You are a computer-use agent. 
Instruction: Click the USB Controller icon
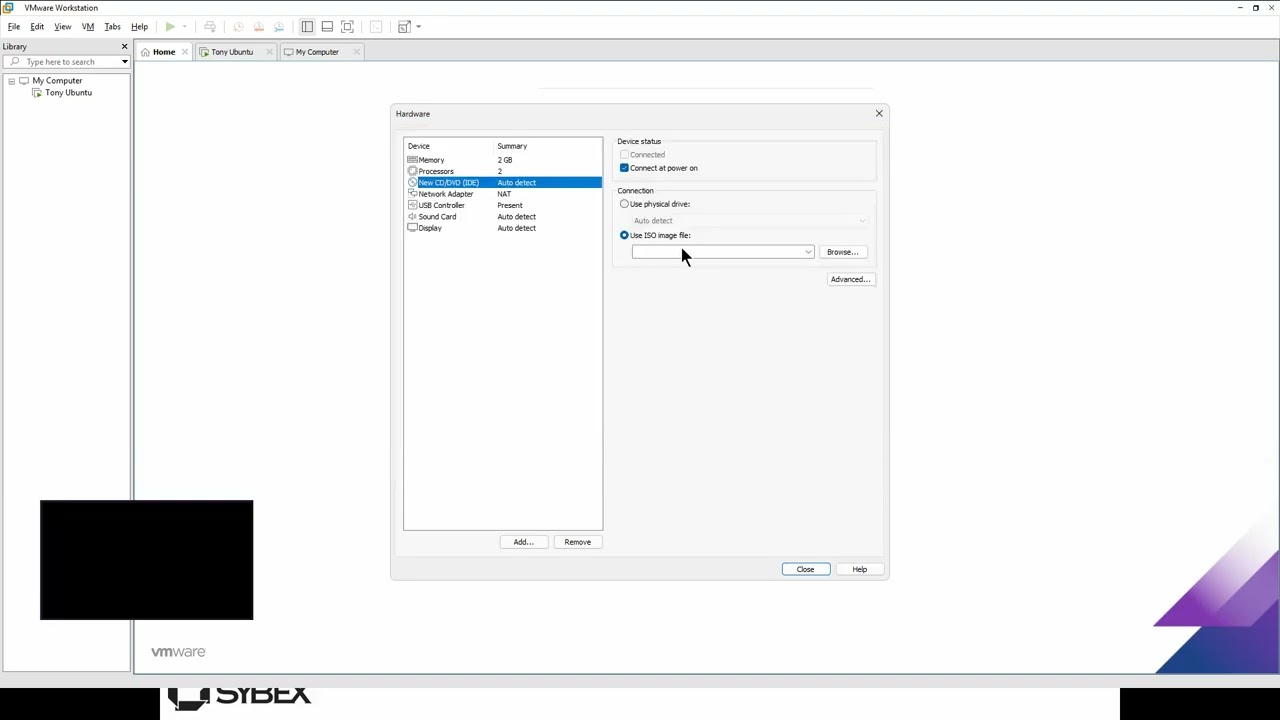[x=412, y=205]
